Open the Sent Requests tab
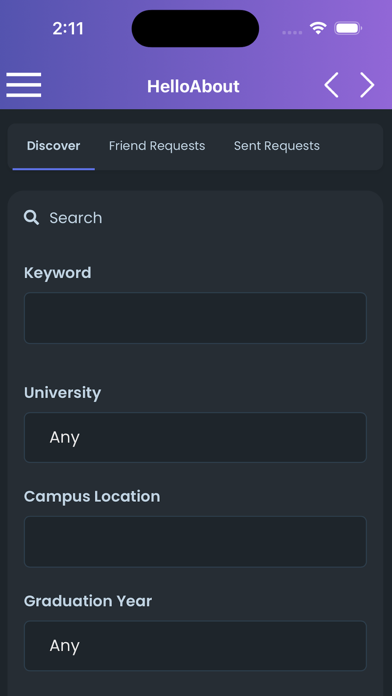The image size is (392, 696). coord(277,146)
